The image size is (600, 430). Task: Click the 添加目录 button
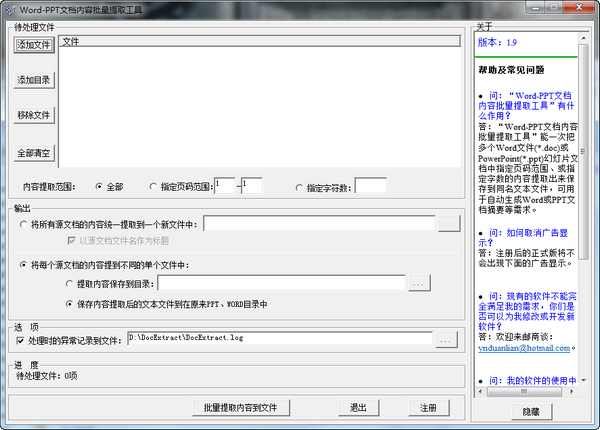point(34,80)
